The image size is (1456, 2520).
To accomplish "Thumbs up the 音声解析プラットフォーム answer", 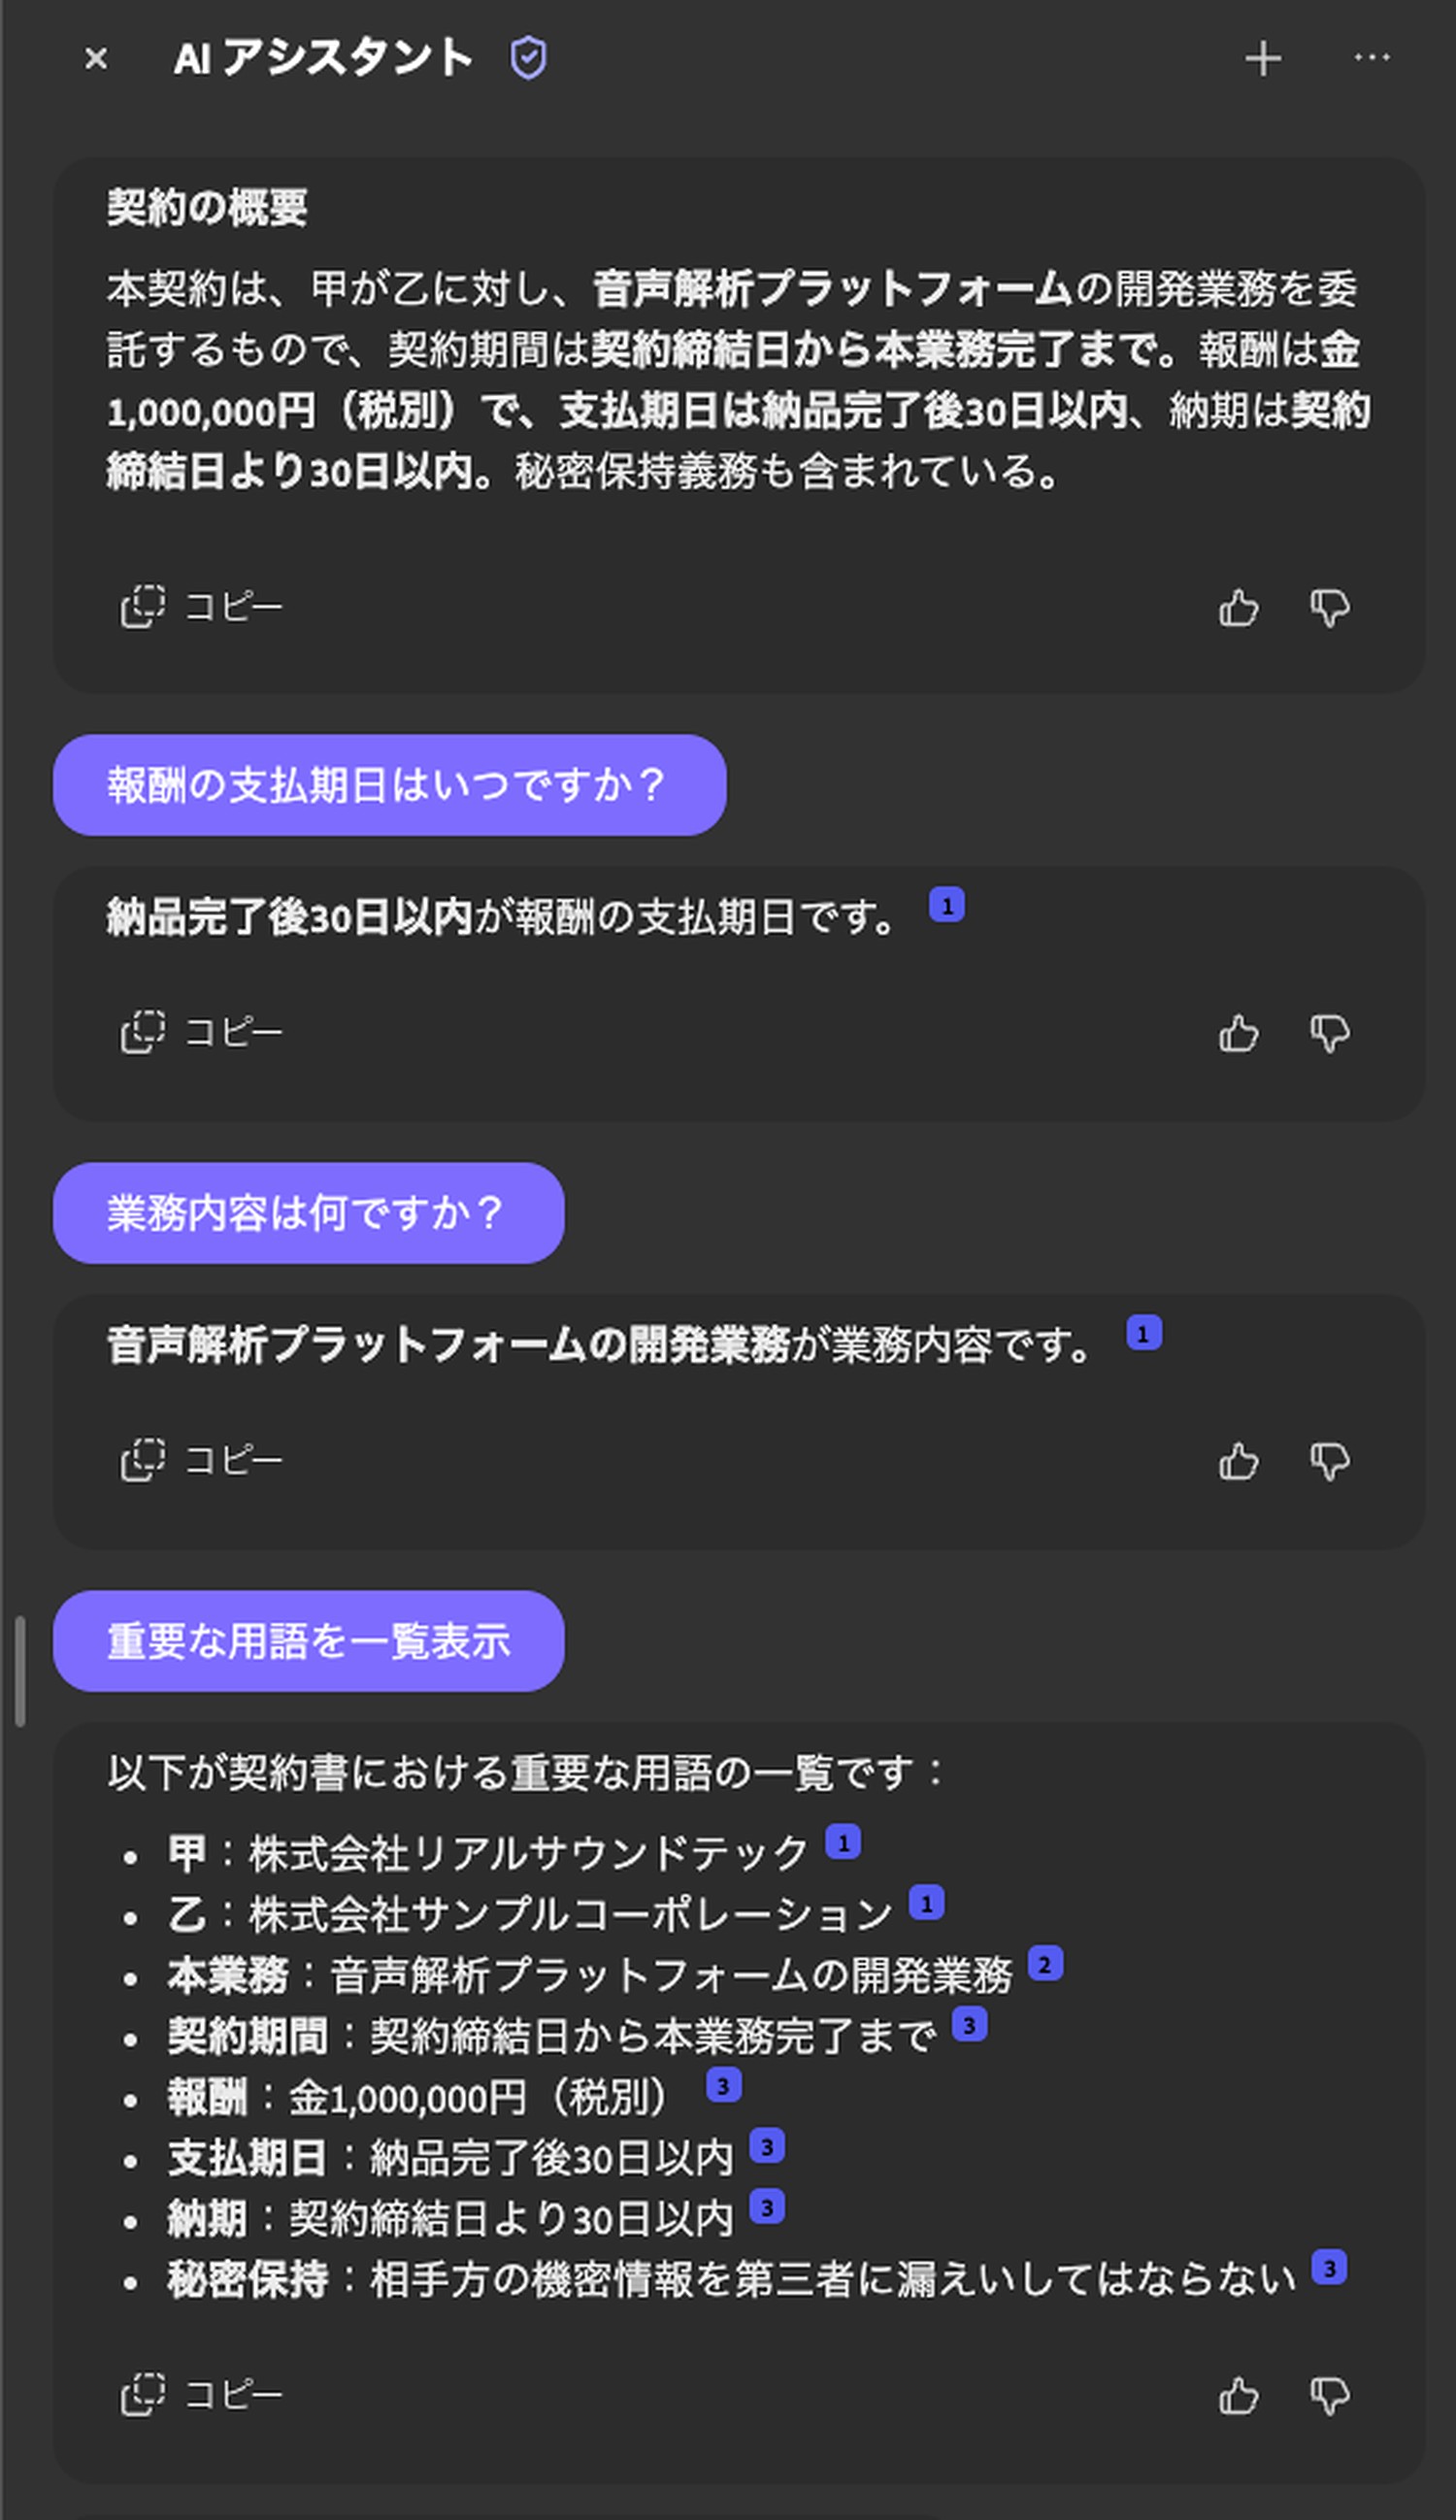I will click(1239, 1462).
